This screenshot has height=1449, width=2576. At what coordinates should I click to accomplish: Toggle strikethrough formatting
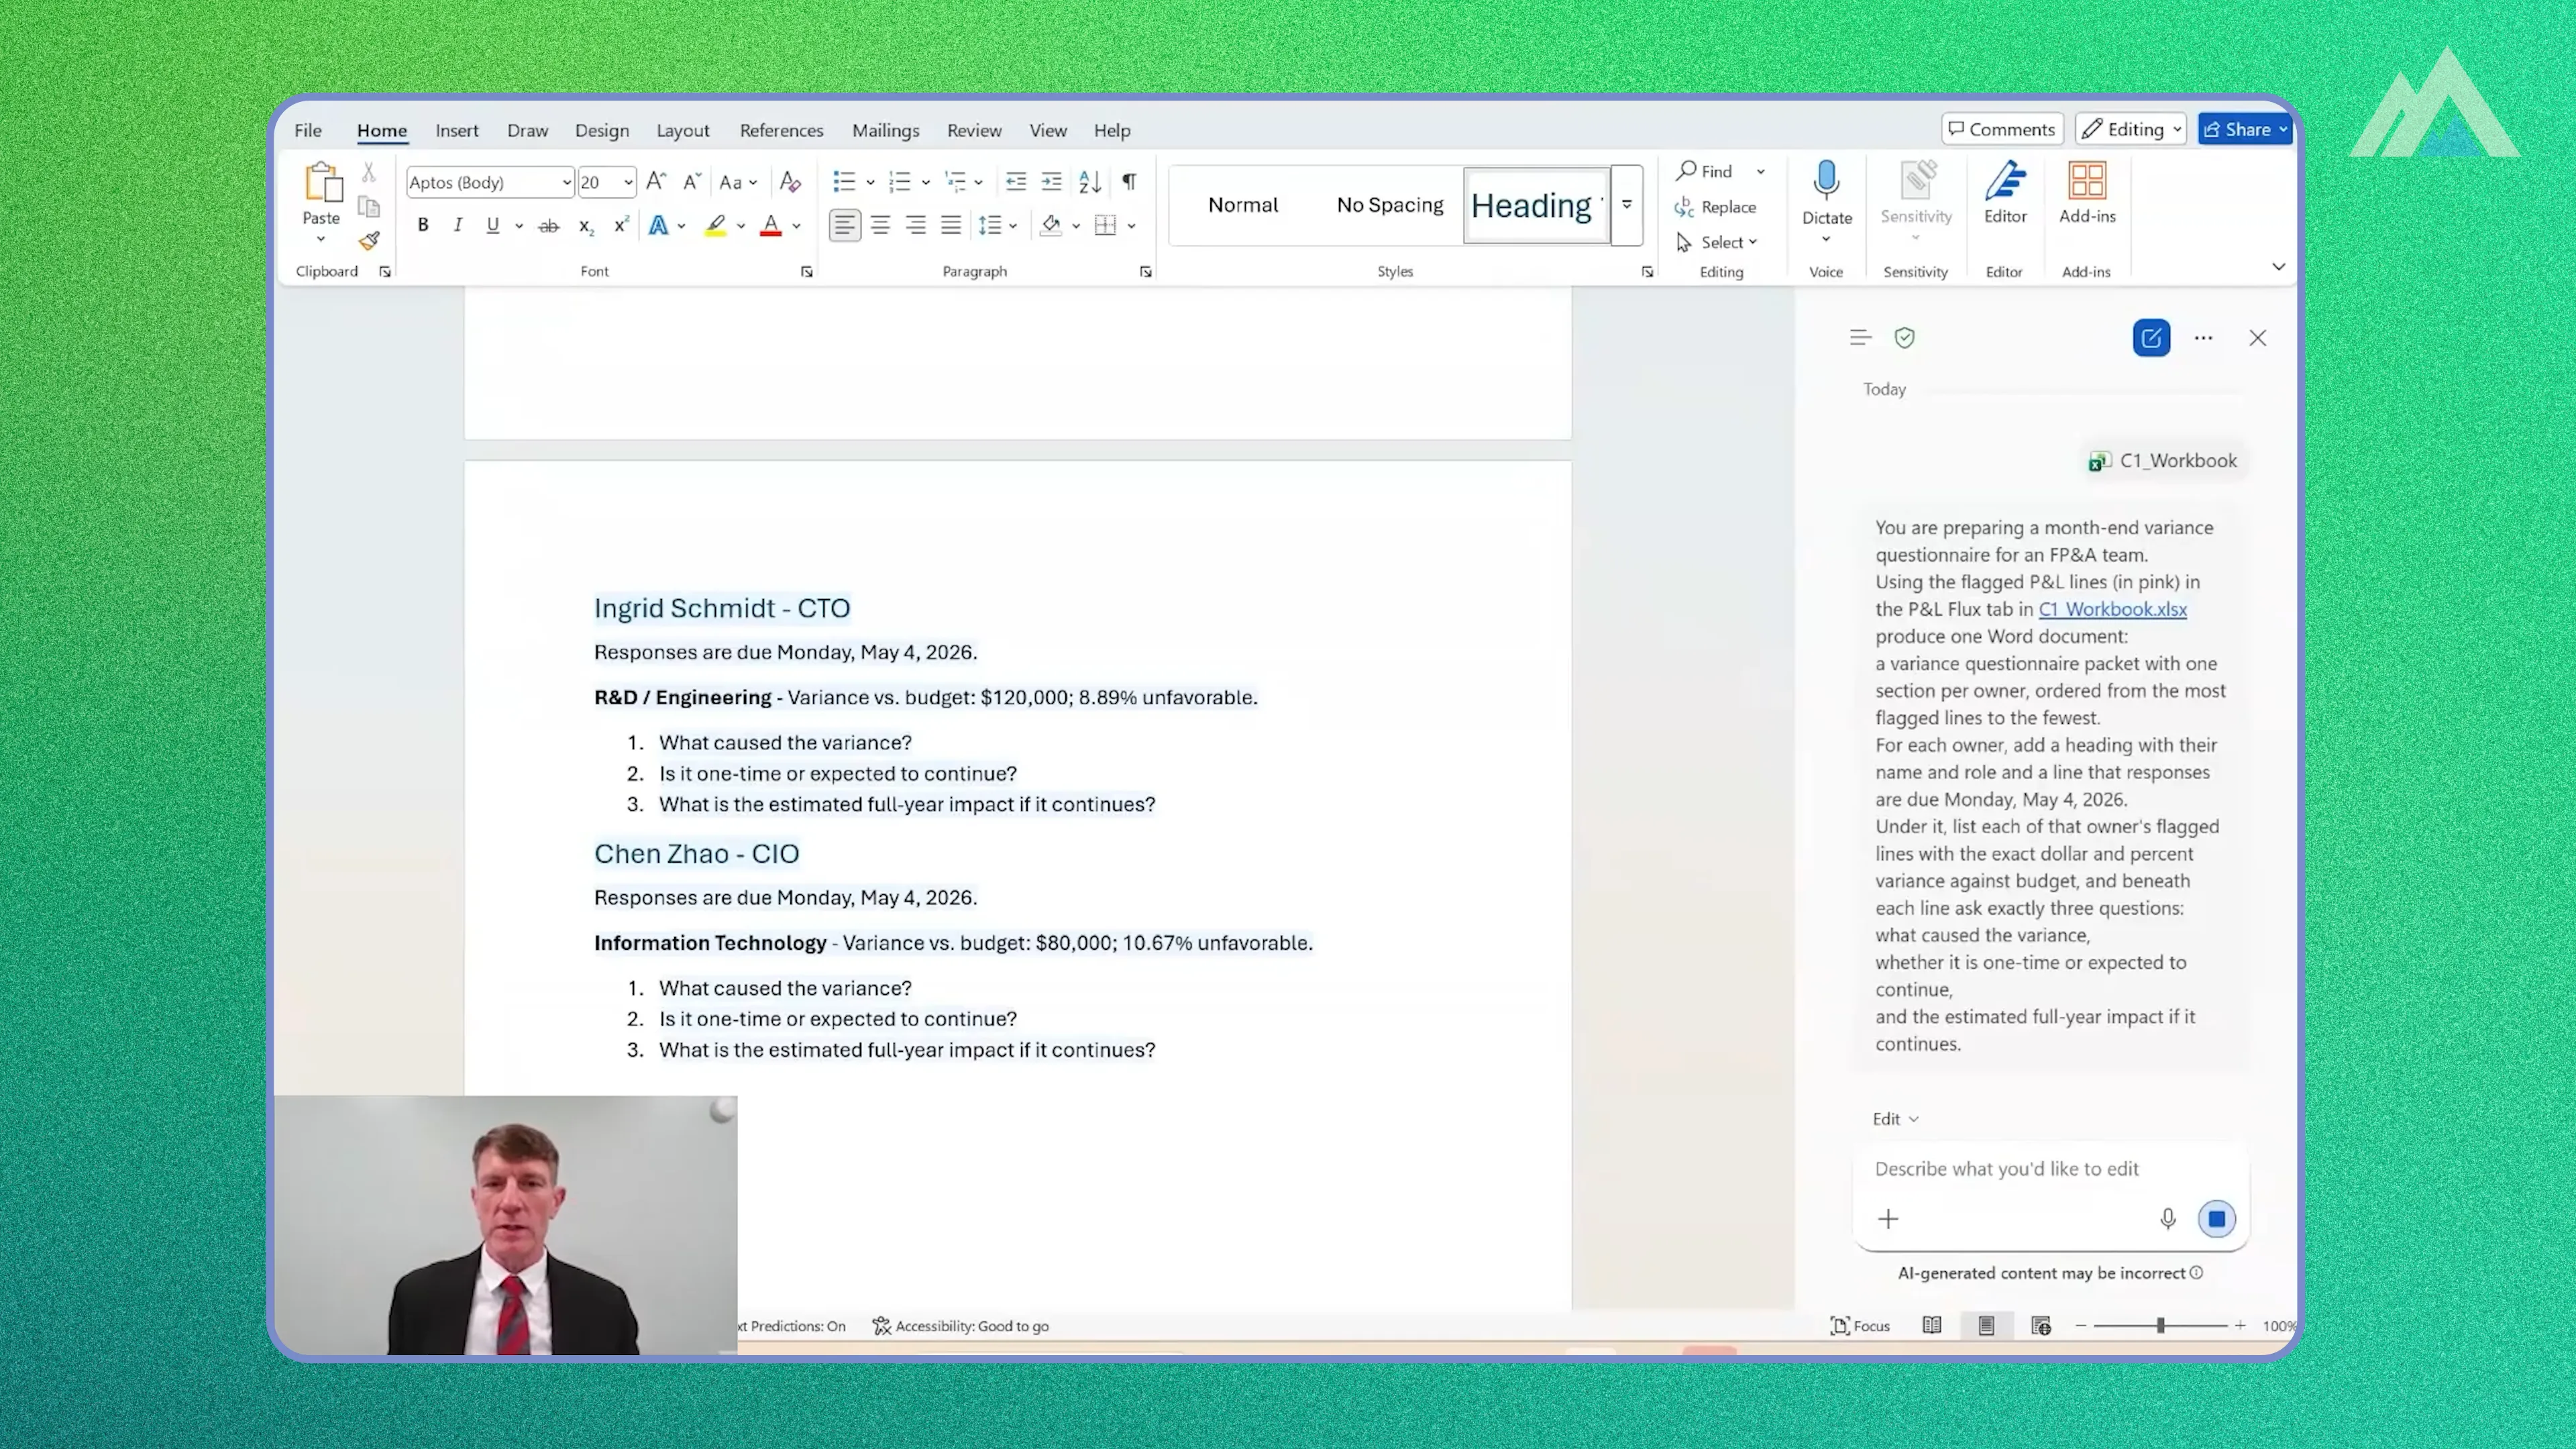pyautogui.click(x=548, y=226)
